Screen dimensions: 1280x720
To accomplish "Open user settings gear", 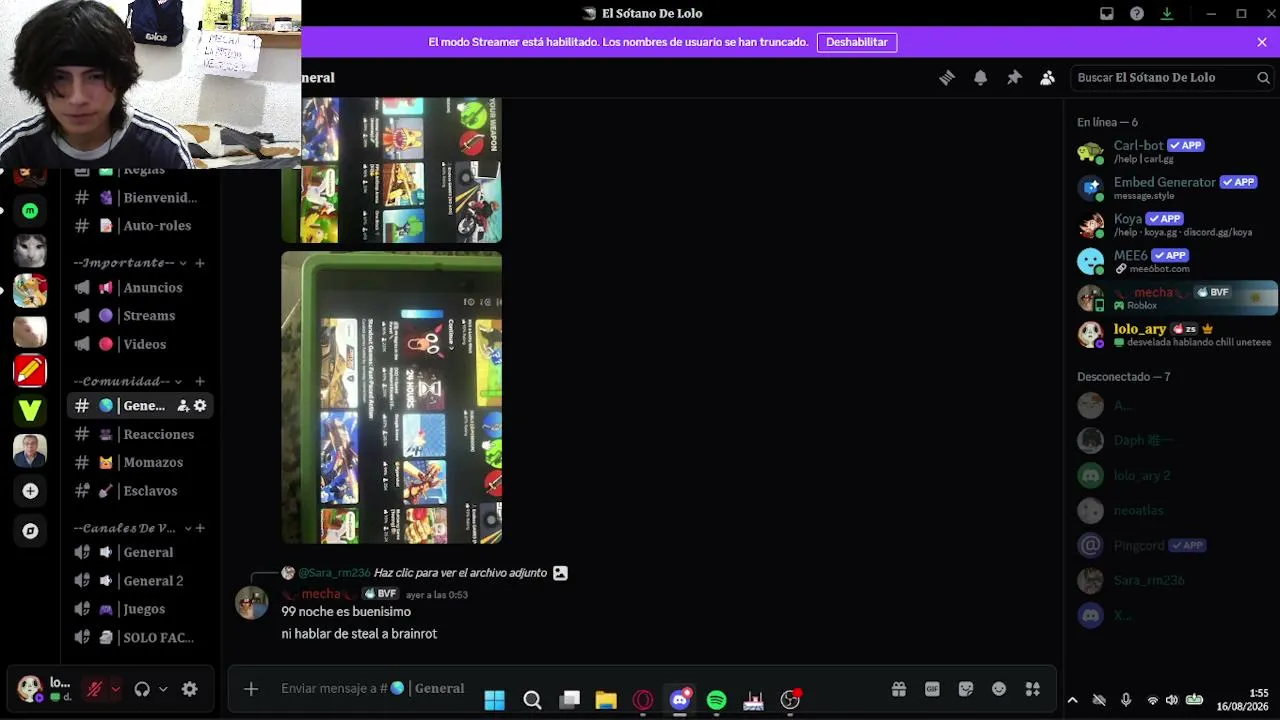I will [189, 689].
